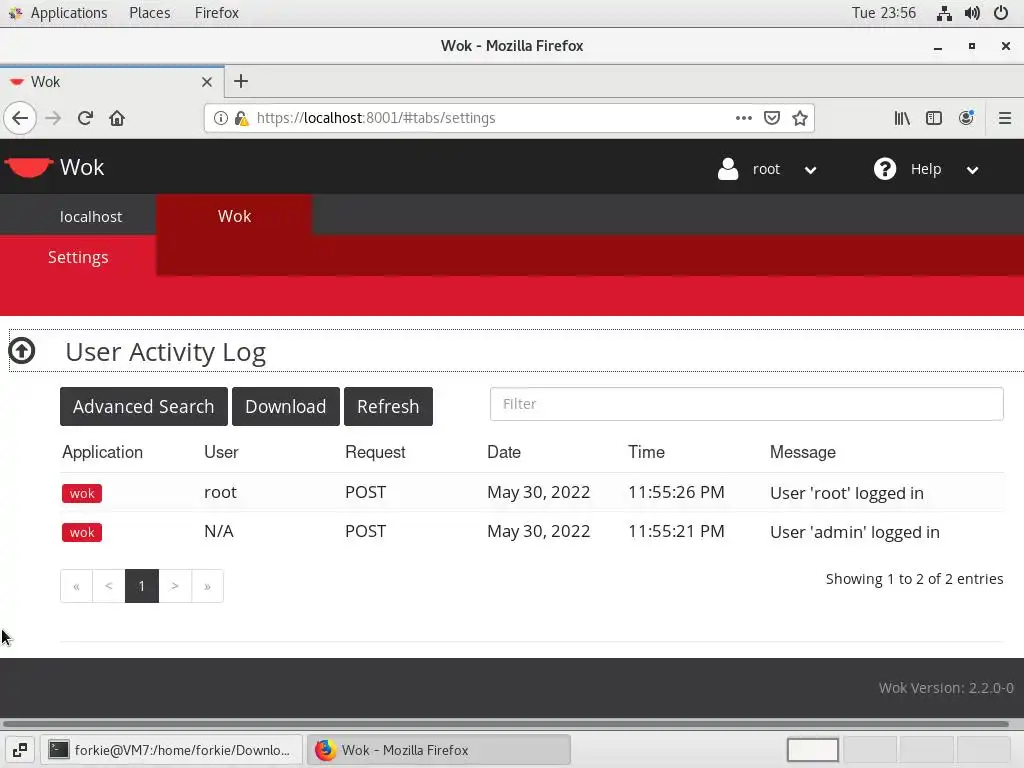Viewport: 1024px width, 768px height.
Task: Open the volume control icon
Action: point(972,13)
